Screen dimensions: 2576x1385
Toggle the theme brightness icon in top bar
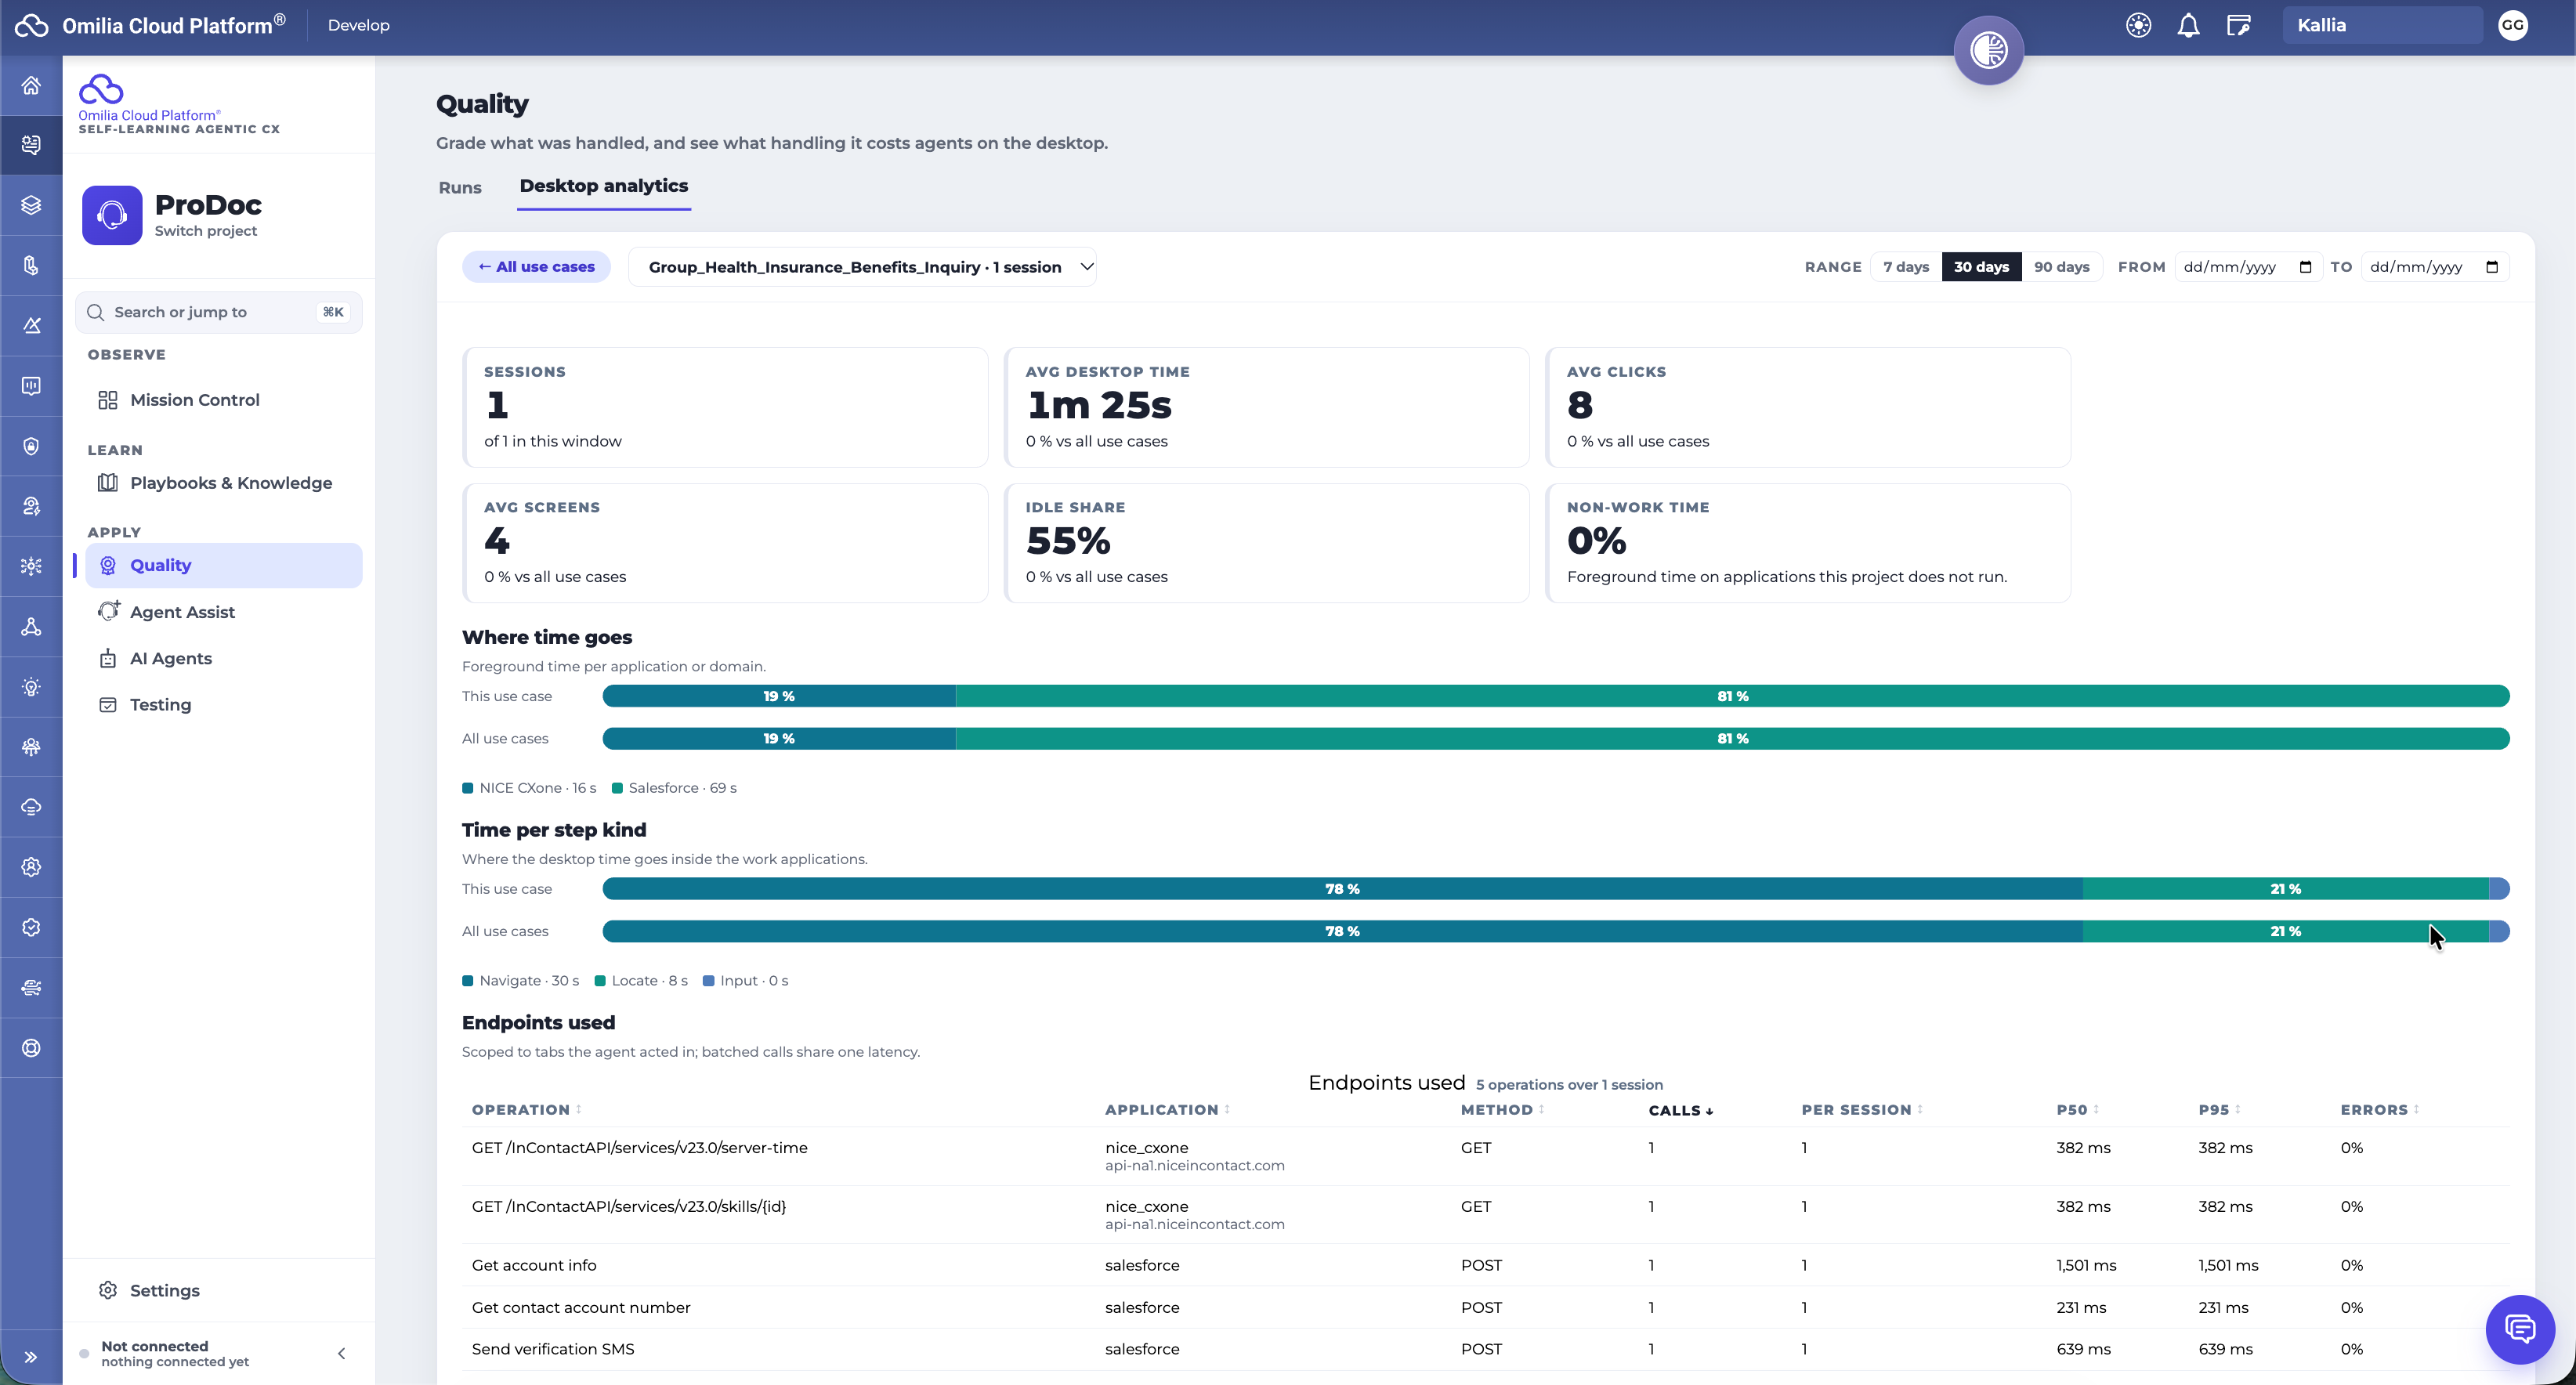[2138, 26]
